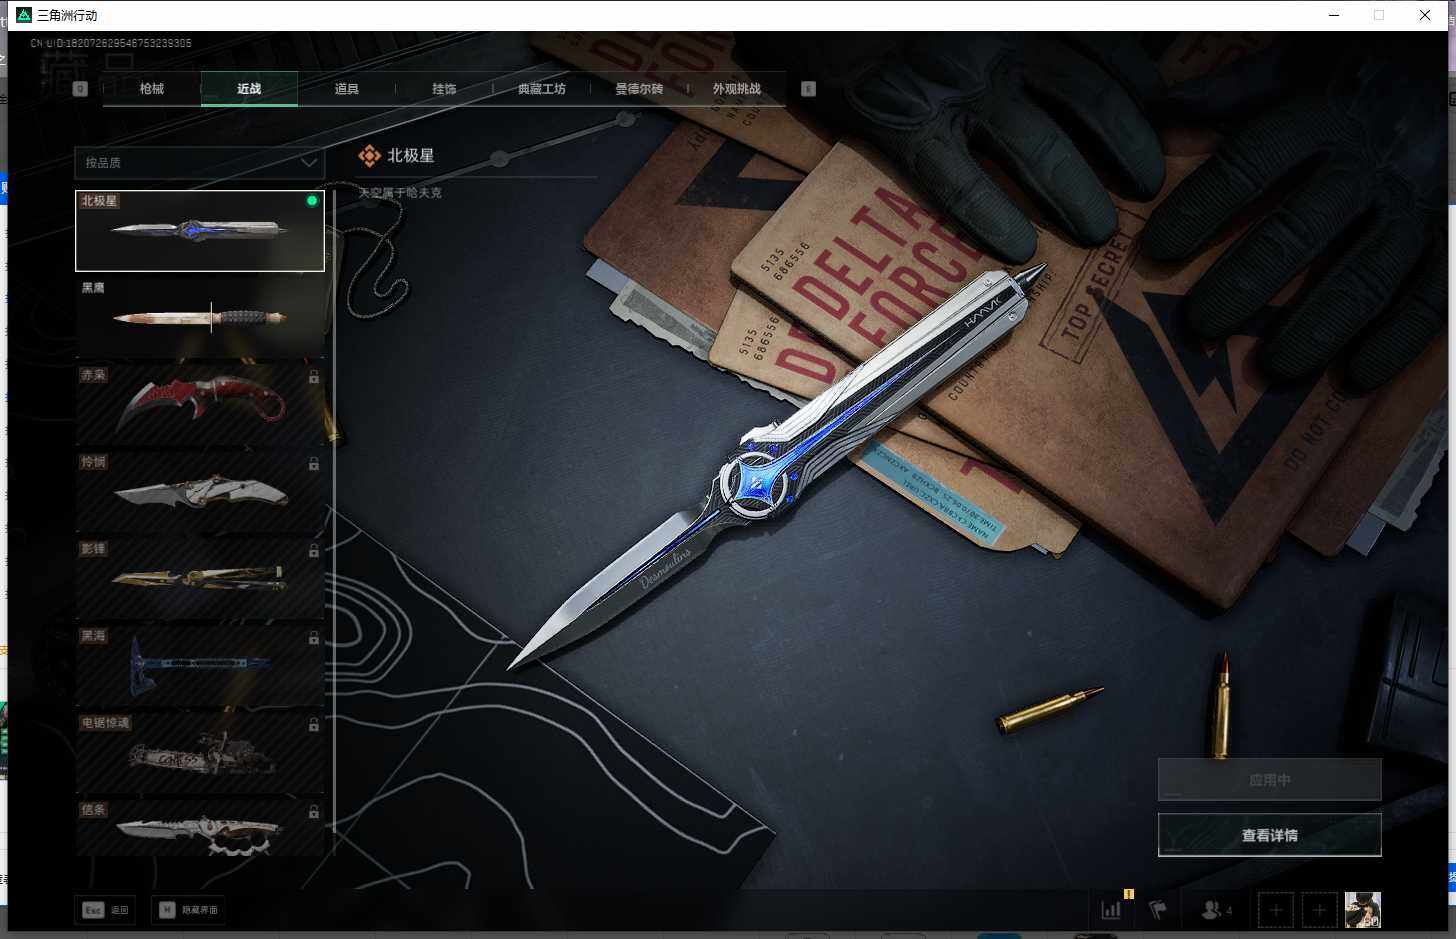
Task: Click the Esc 返回 button
Action: [x=105, y=910]
